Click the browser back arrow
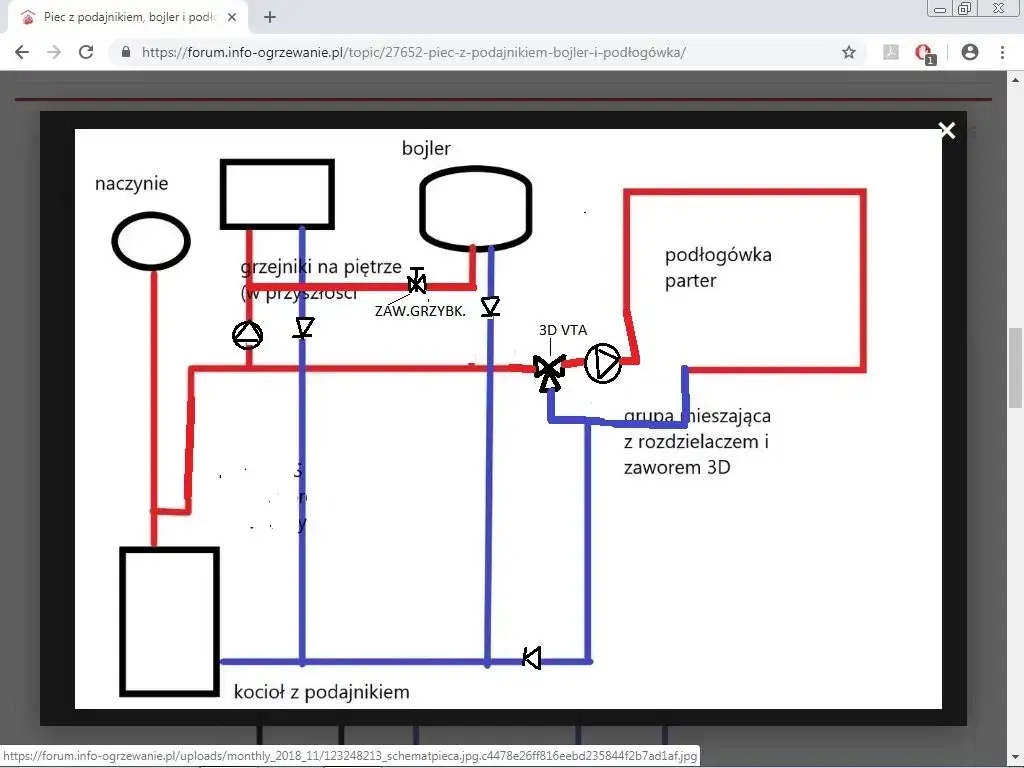 [x=22, y=52]
